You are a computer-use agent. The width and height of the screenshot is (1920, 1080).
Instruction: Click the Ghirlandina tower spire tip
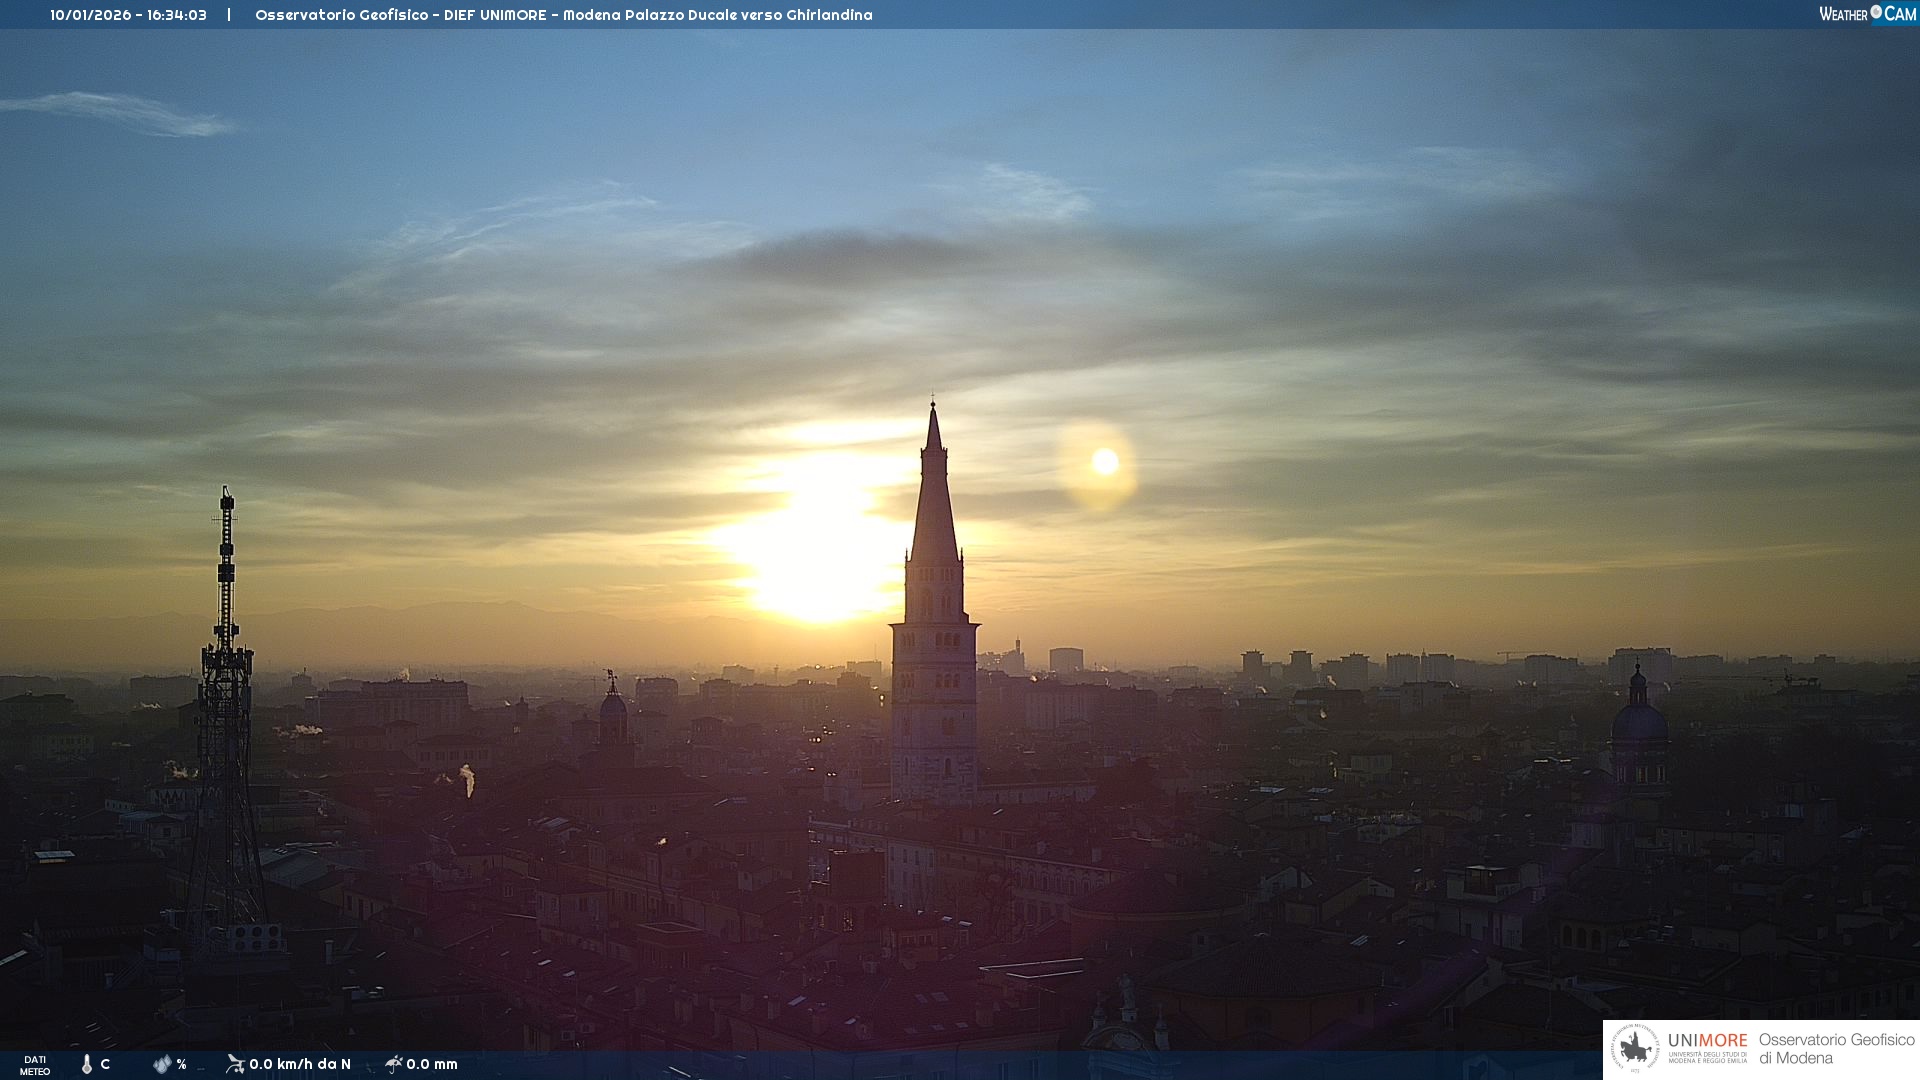933,407
